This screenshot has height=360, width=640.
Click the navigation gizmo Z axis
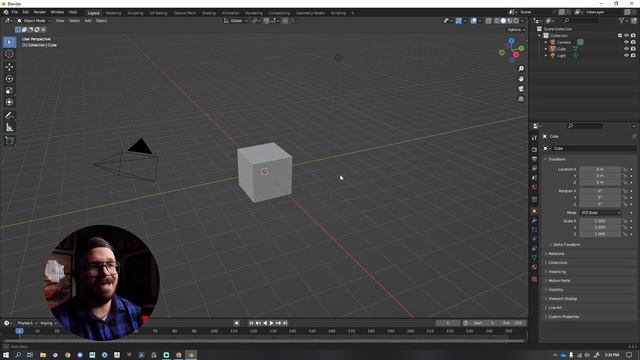pos(511,41)
